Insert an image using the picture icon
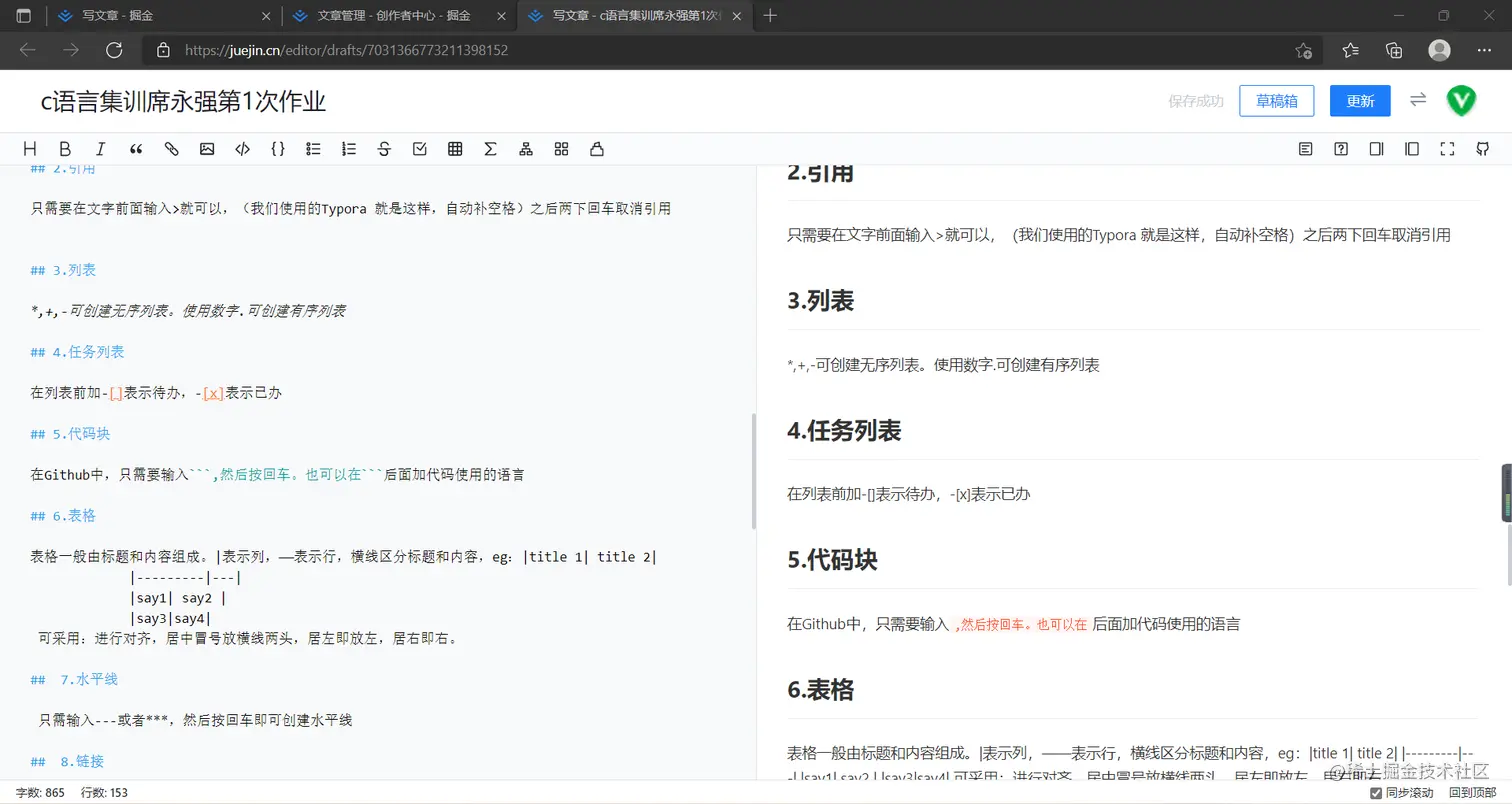Screen dimensions: 1512x804 (207, 149)
